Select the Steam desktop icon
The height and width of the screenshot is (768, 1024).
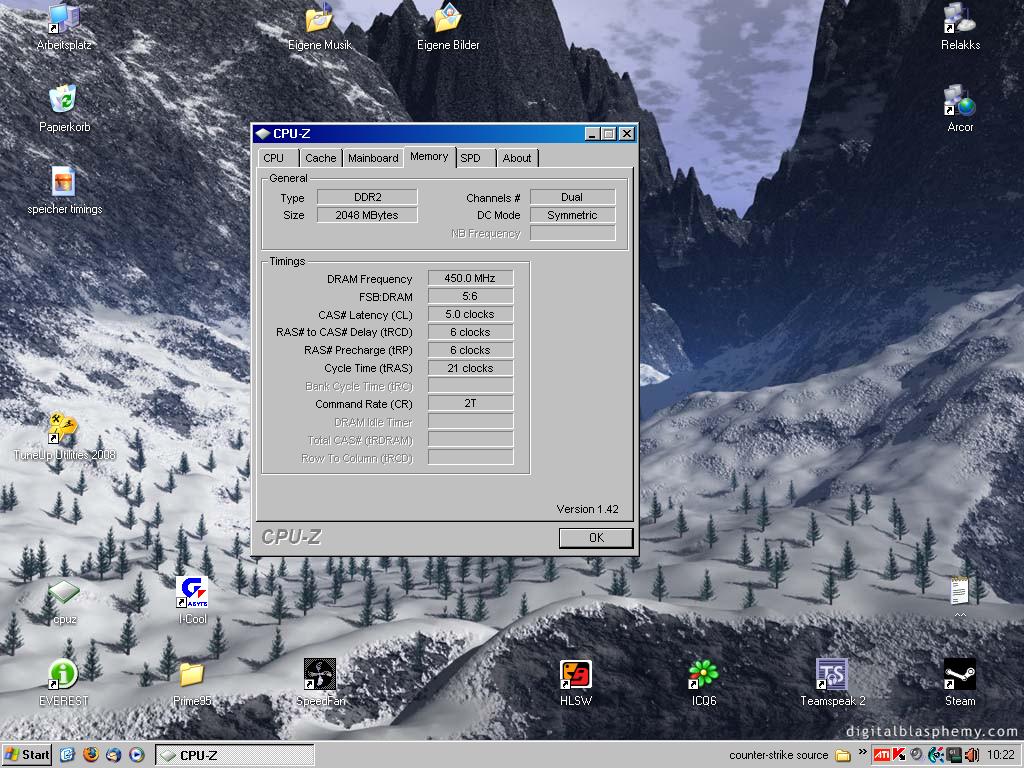tap(959, 675)
